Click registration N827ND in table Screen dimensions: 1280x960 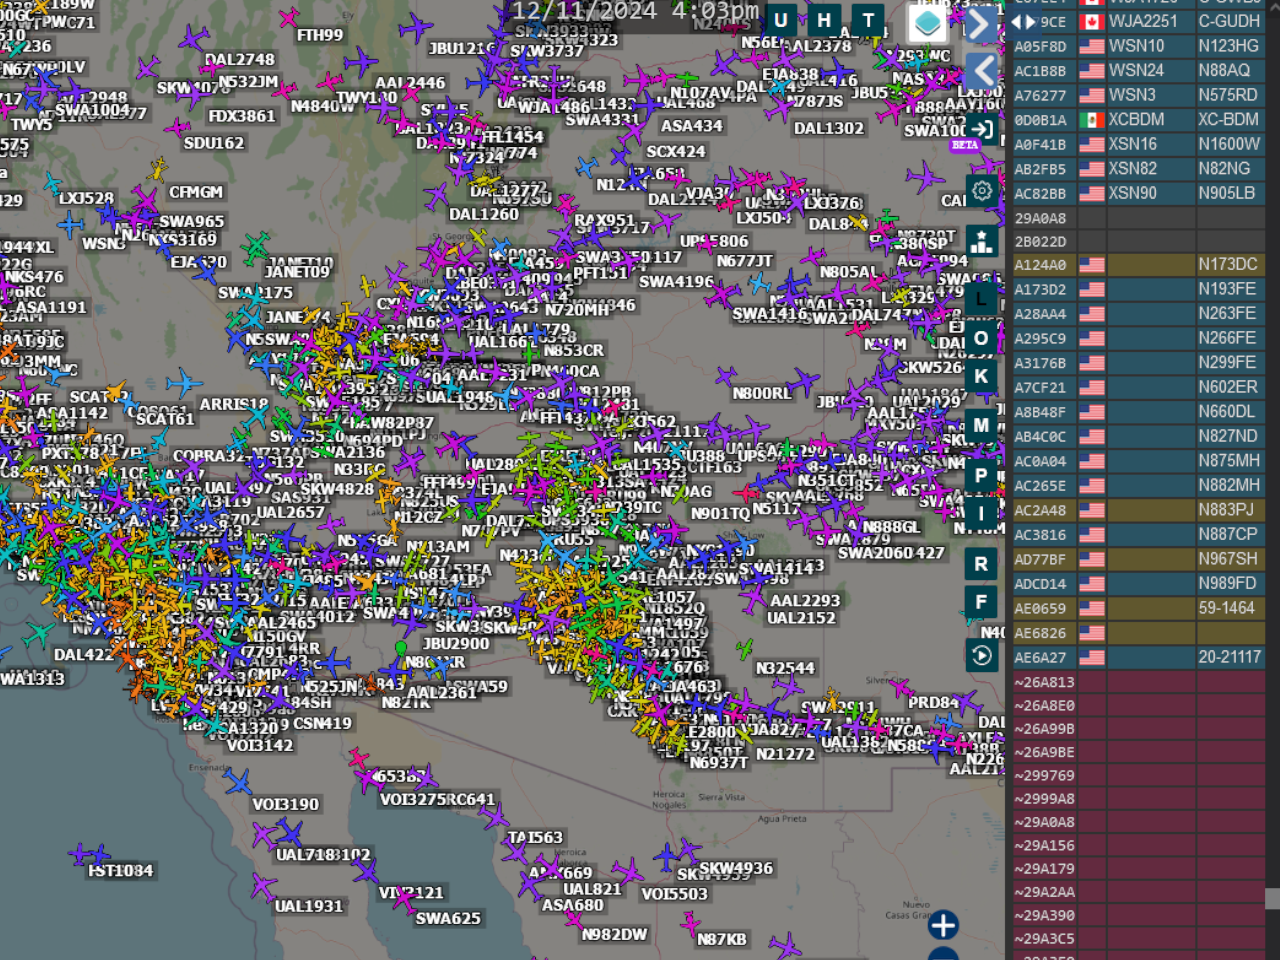point(1228,436)
